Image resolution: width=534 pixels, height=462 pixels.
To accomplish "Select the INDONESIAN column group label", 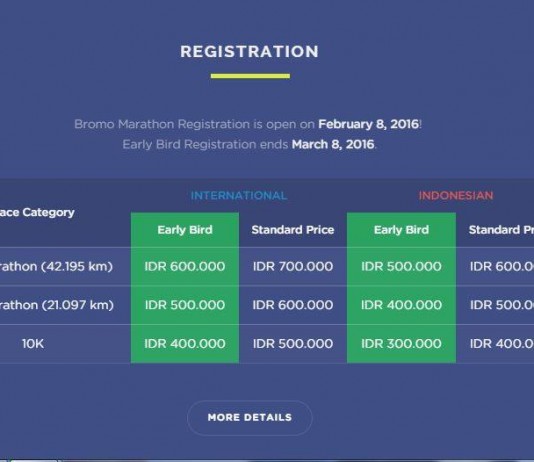I will point(456,195).
